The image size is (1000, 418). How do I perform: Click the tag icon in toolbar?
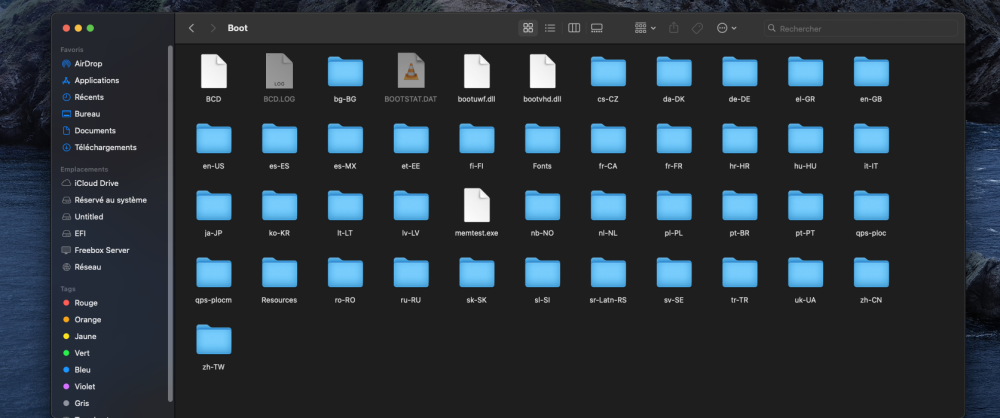click(697, 28)
